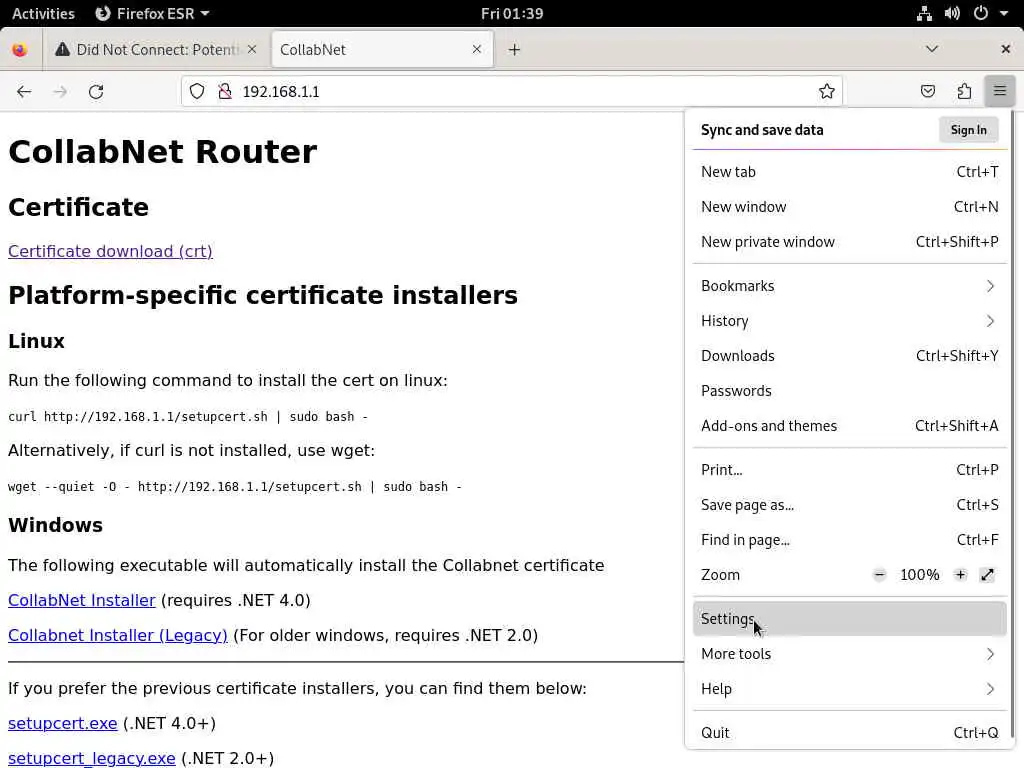This screenshot has height=768, width=1024.
Task: Open Add-ons and themes
Action: [x=849, y=426]
